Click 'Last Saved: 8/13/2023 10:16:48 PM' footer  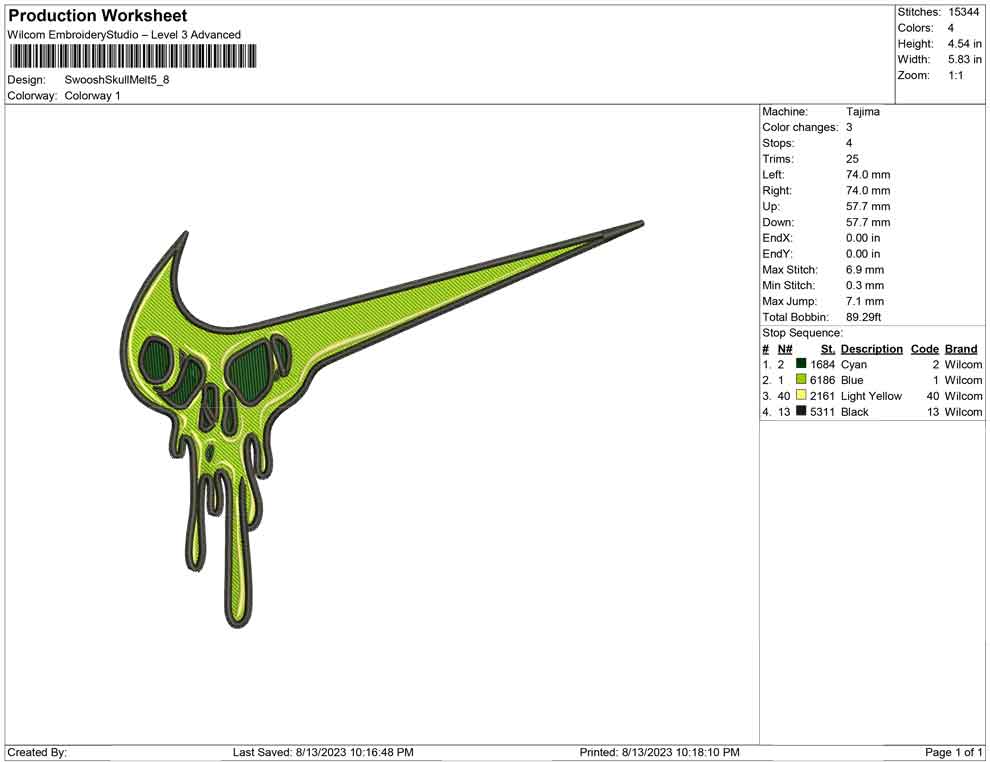click(x=323, y=752)
